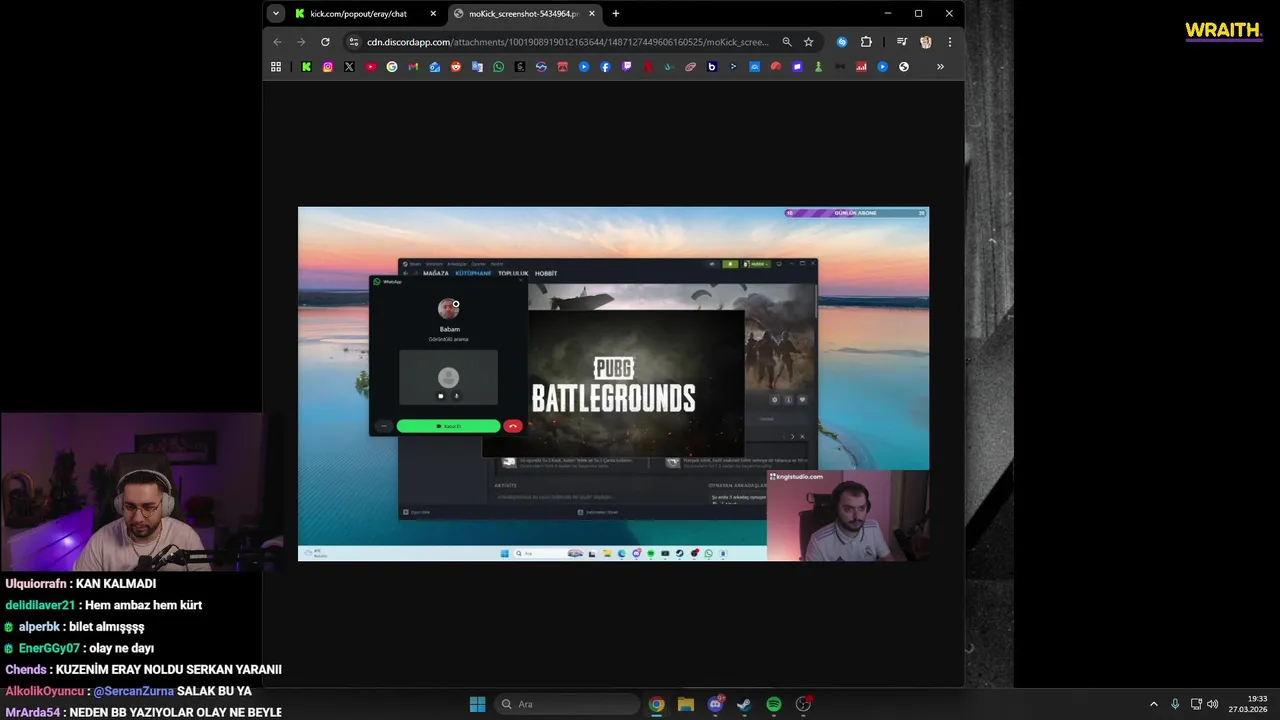Open the apps grid in bookmarks bar
The image size is (1280, 720).
pyautogui.click(x=276, y=67)
